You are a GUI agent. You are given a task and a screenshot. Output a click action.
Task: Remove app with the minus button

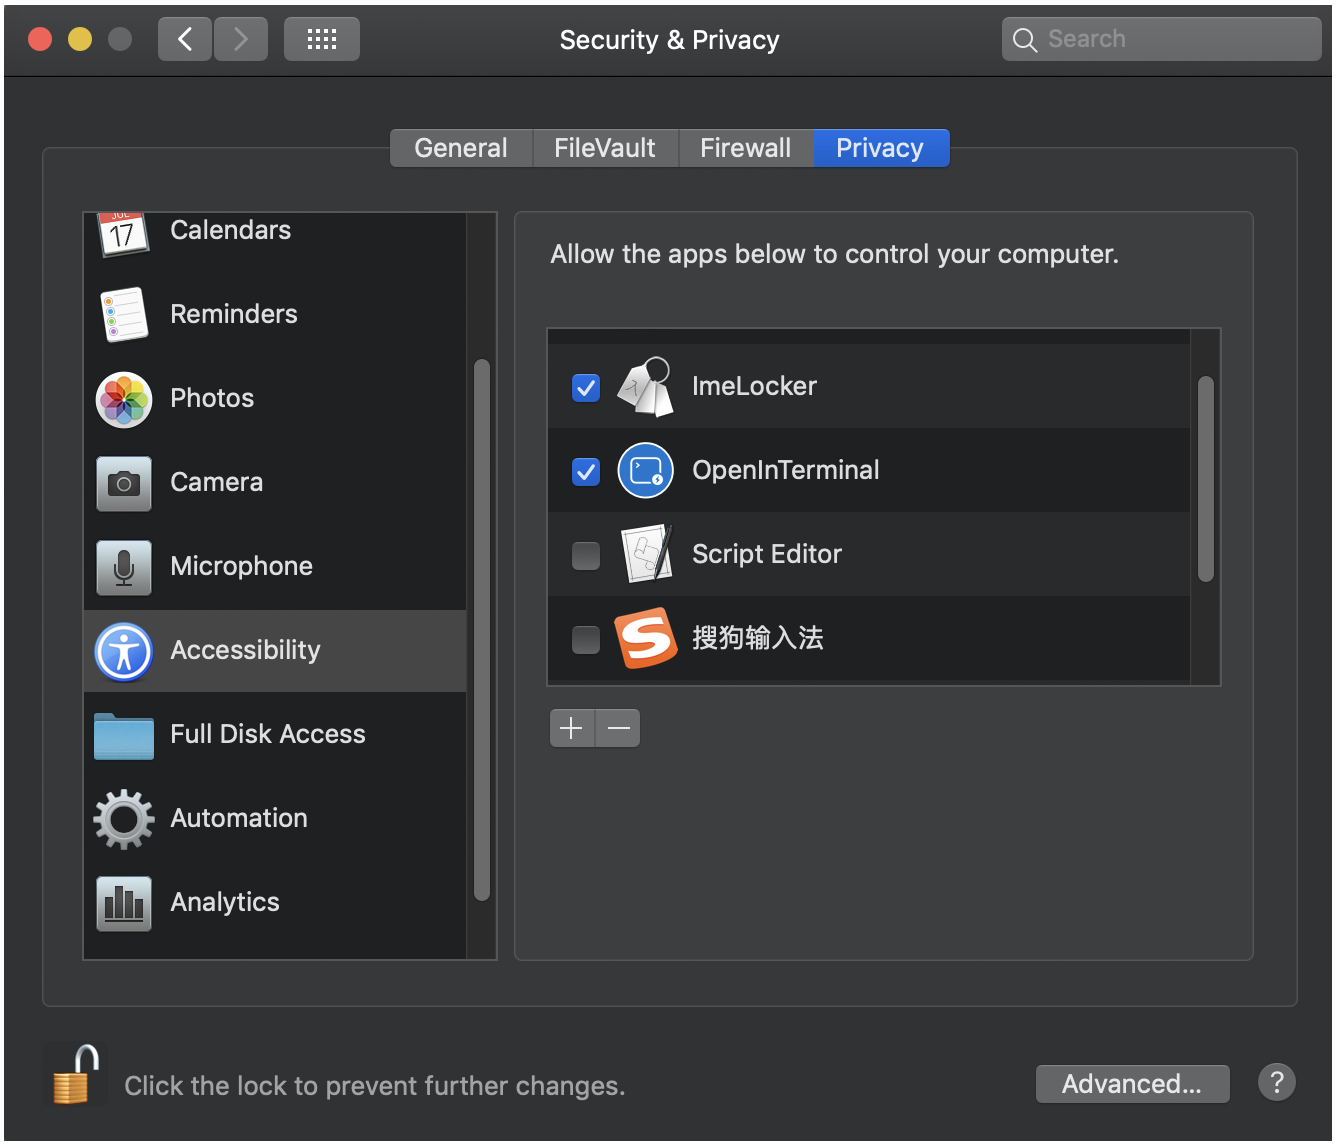pos(618,728)
